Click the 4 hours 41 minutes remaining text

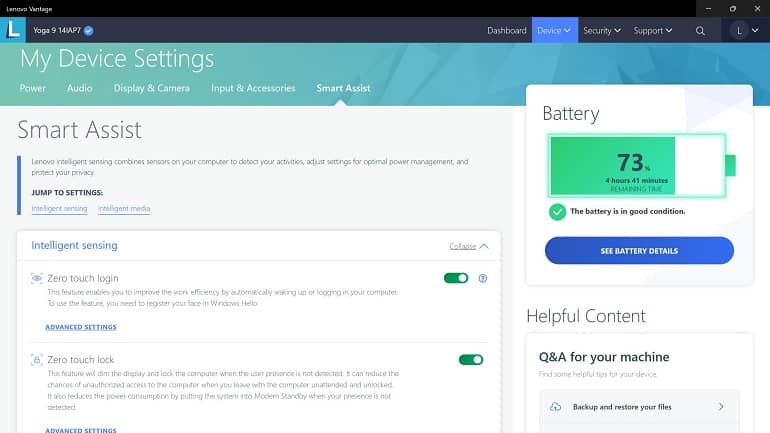coord(636,181)
